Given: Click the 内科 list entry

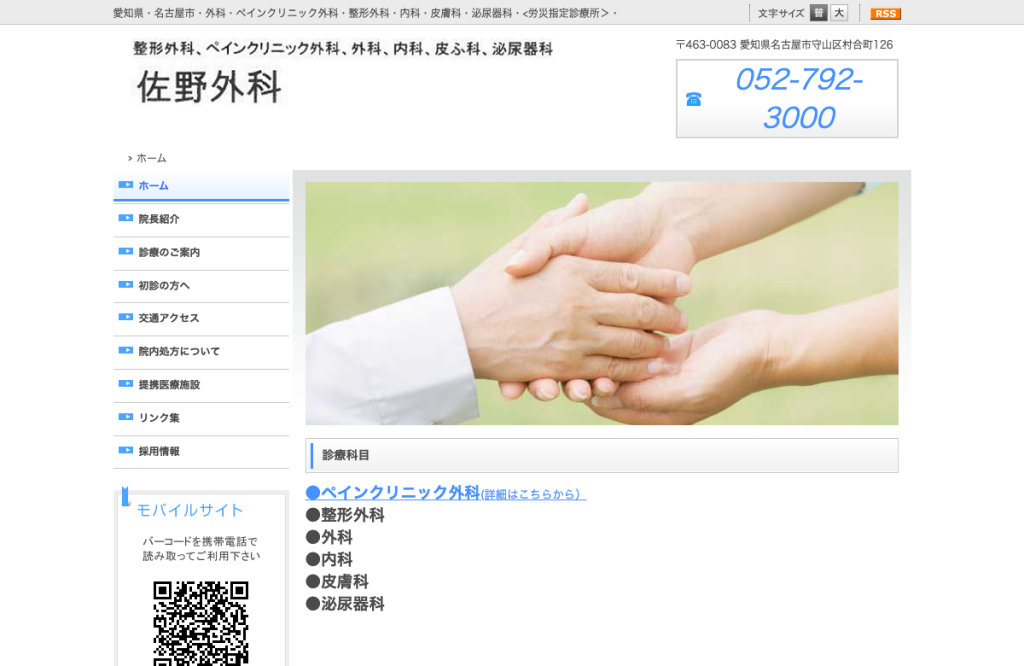Looking at the screenshot, I should [x=329, y=560].
